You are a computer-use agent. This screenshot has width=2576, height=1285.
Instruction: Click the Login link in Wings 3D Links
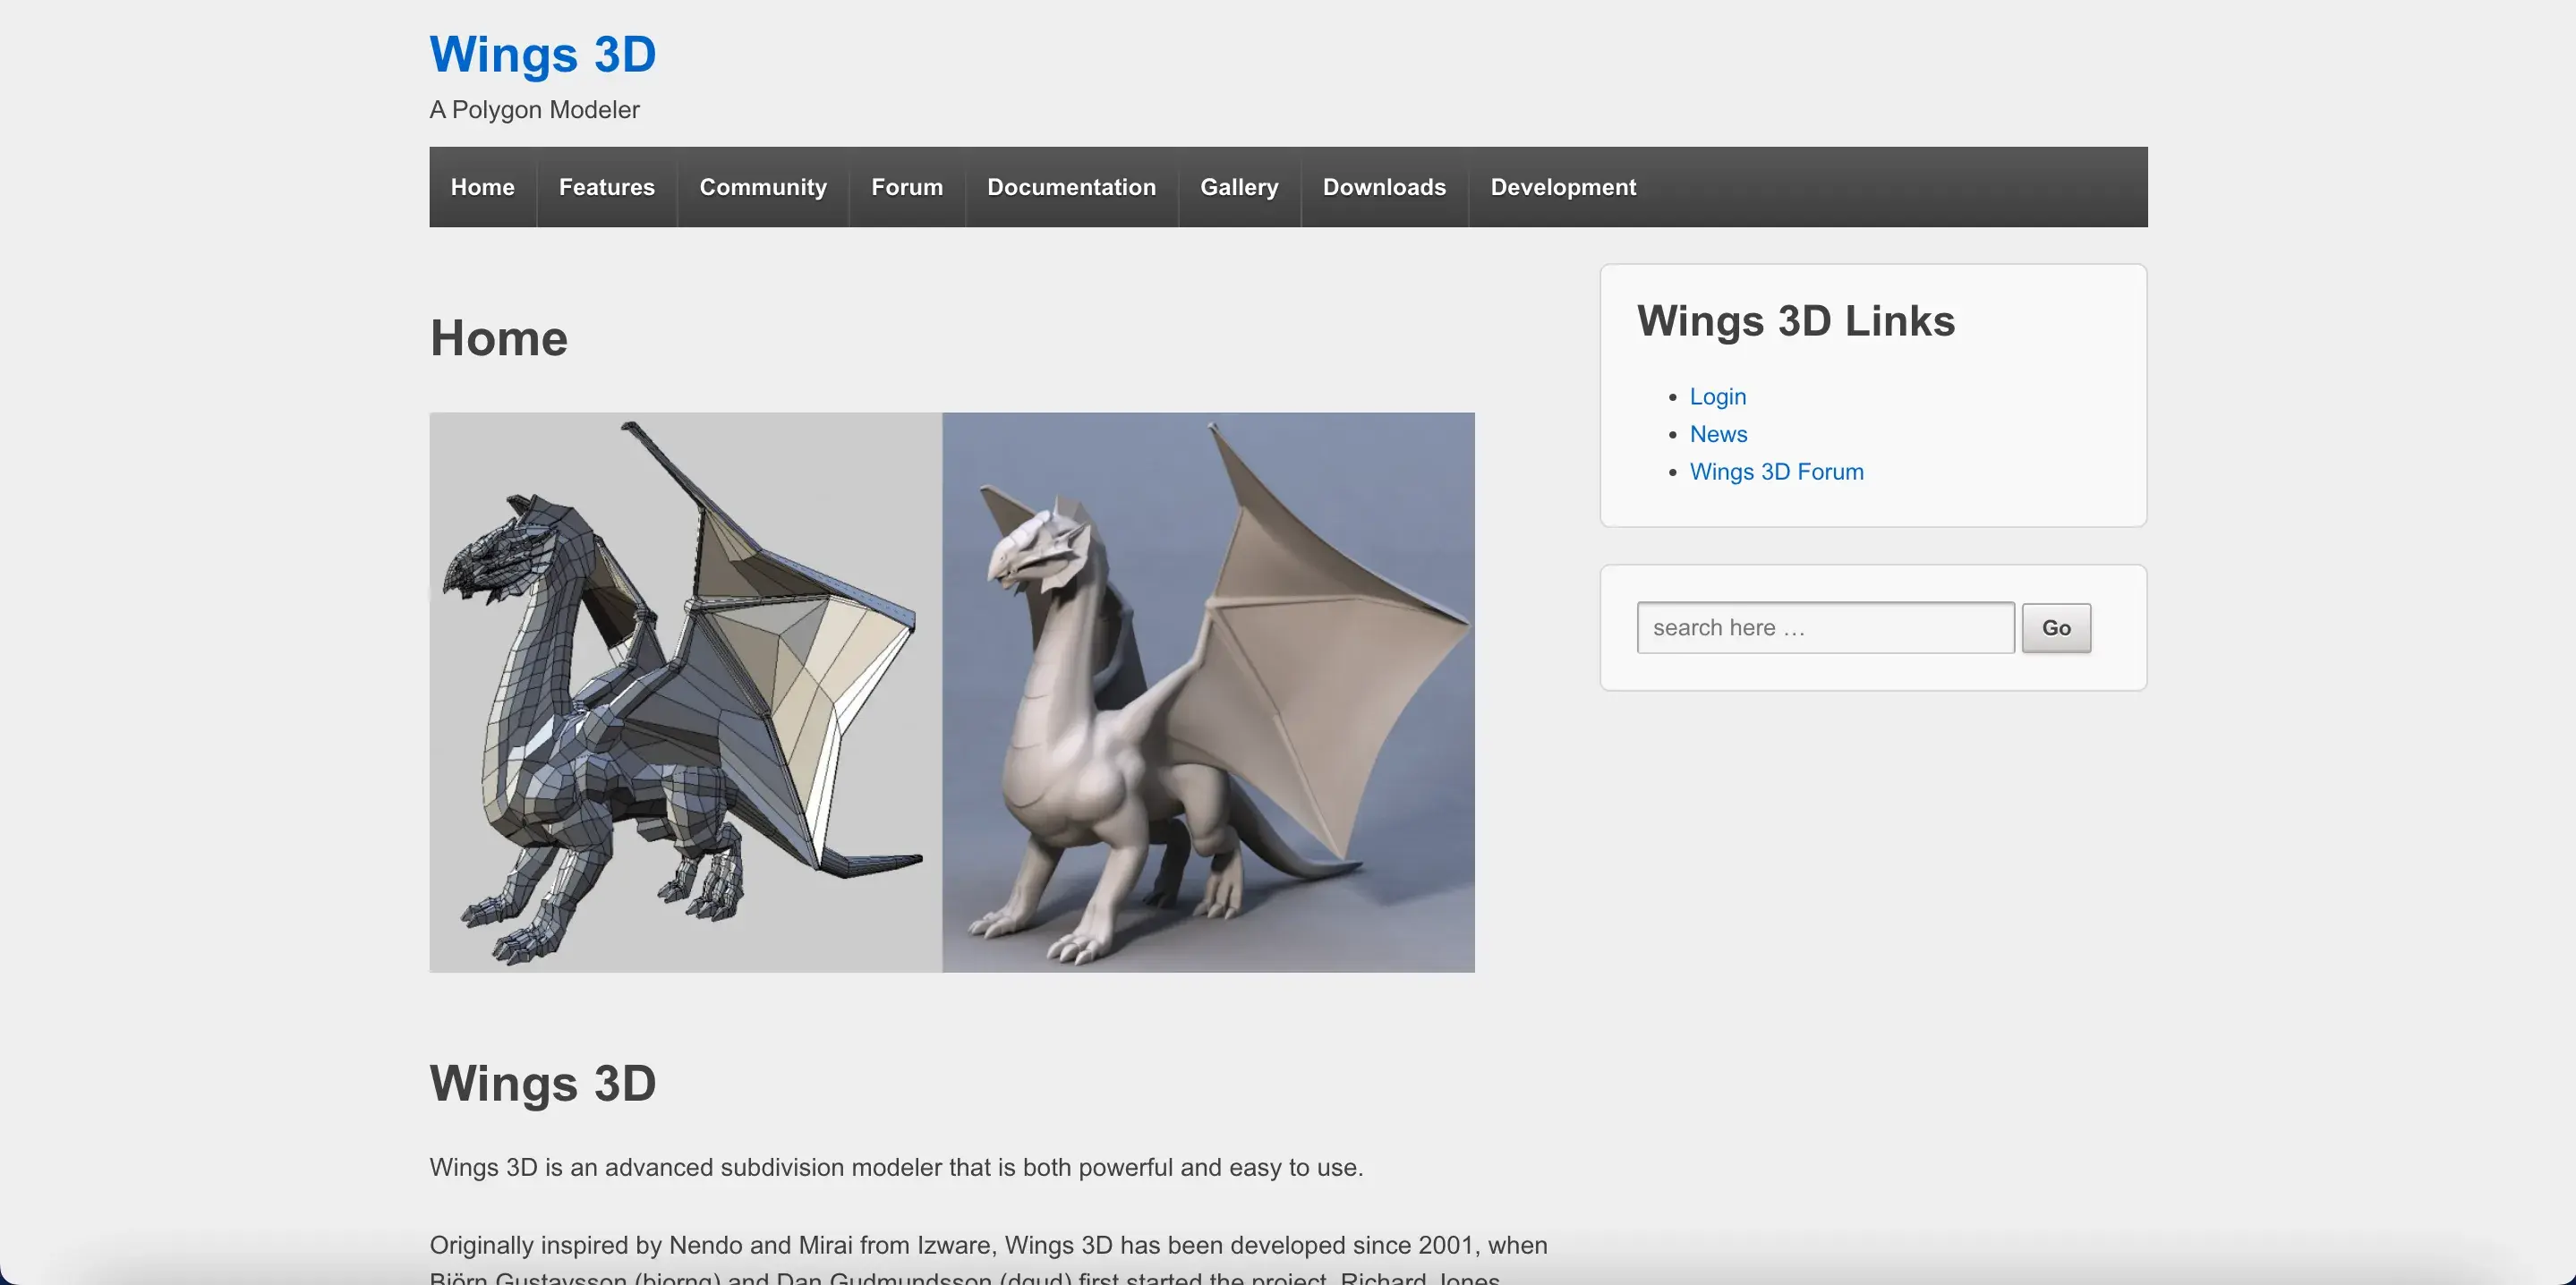(1717, 396)
